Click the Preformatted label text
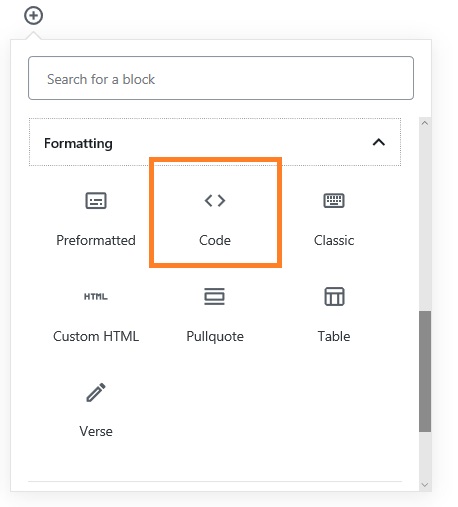458x507 pixels. click(96, 241)
